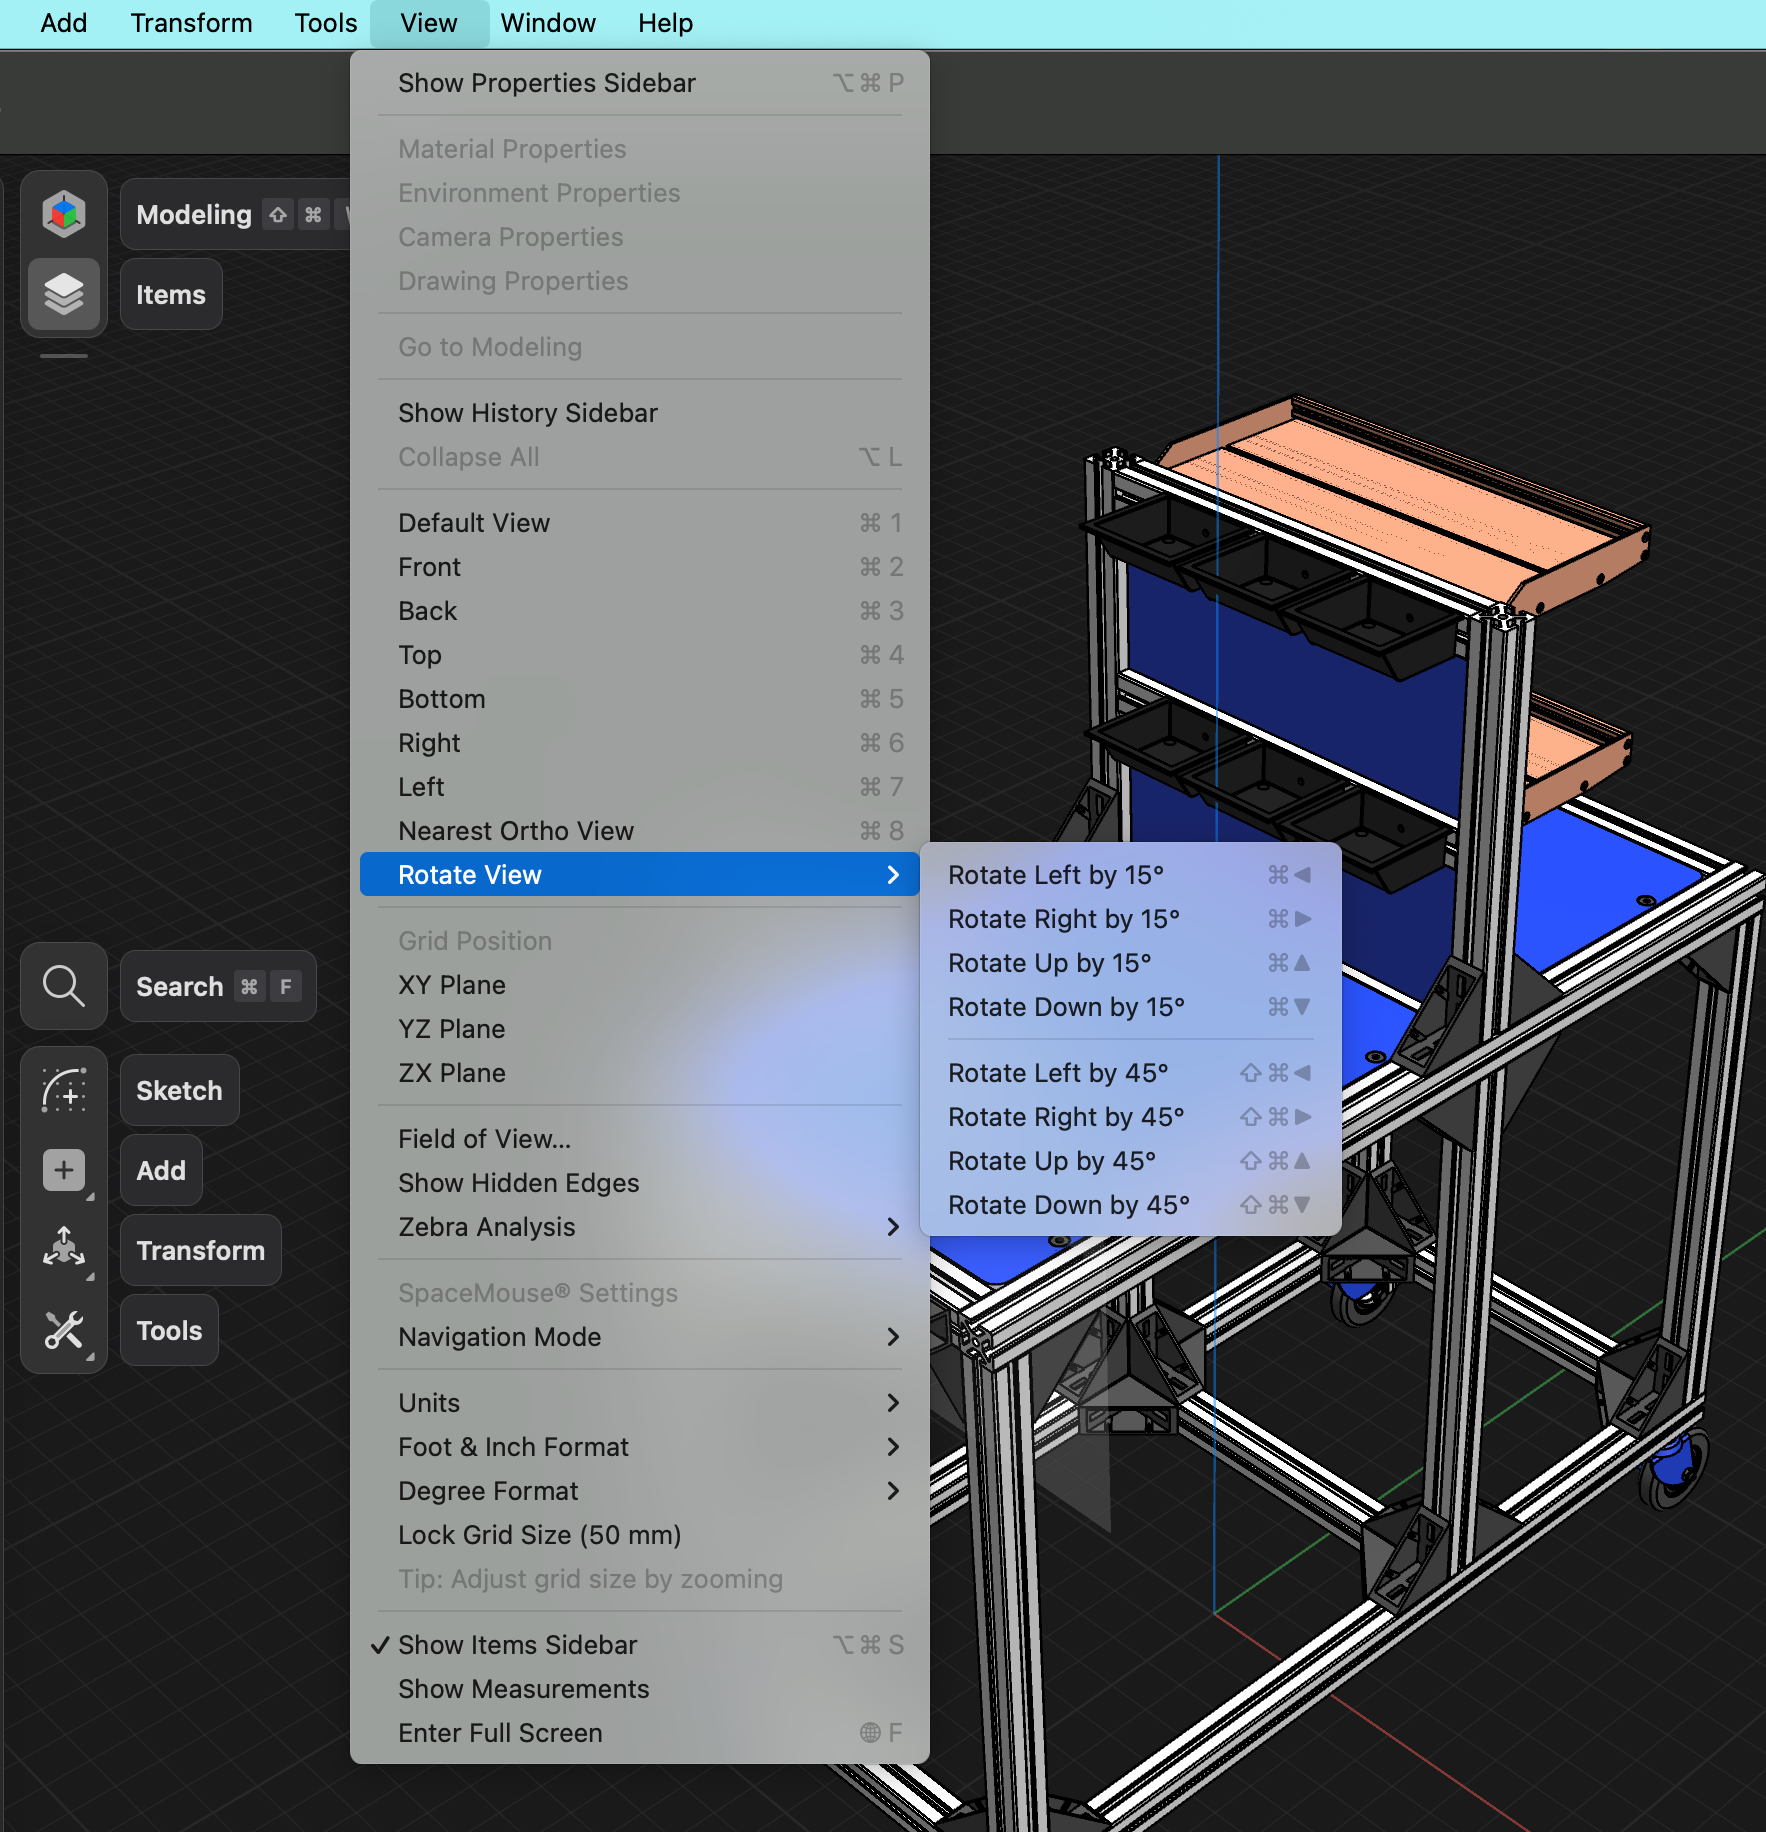Click the blue caster wheel on cart
Viewport: 1766px width, 1832px height.
[1674, 1470]
